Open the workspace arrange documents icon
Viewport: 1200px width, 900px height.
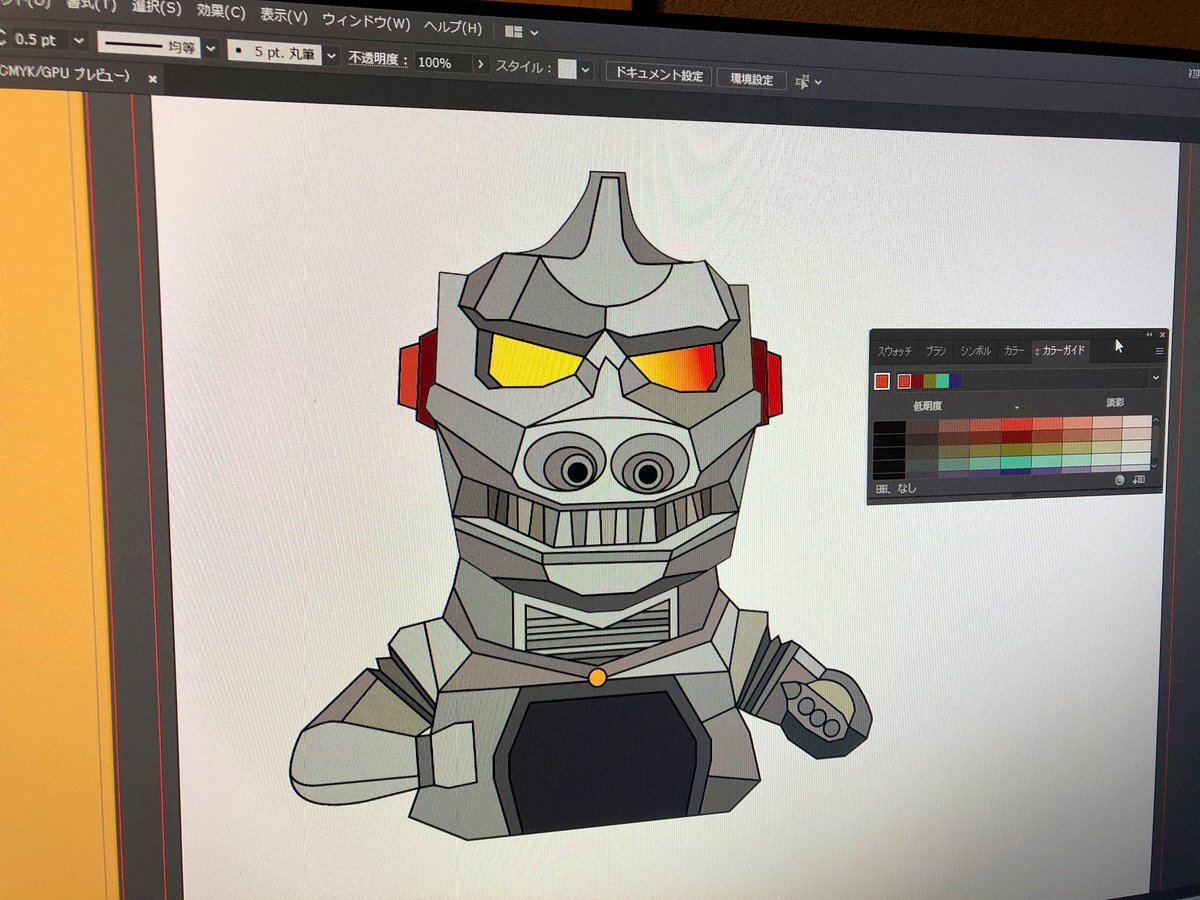(x=520, y=30)
